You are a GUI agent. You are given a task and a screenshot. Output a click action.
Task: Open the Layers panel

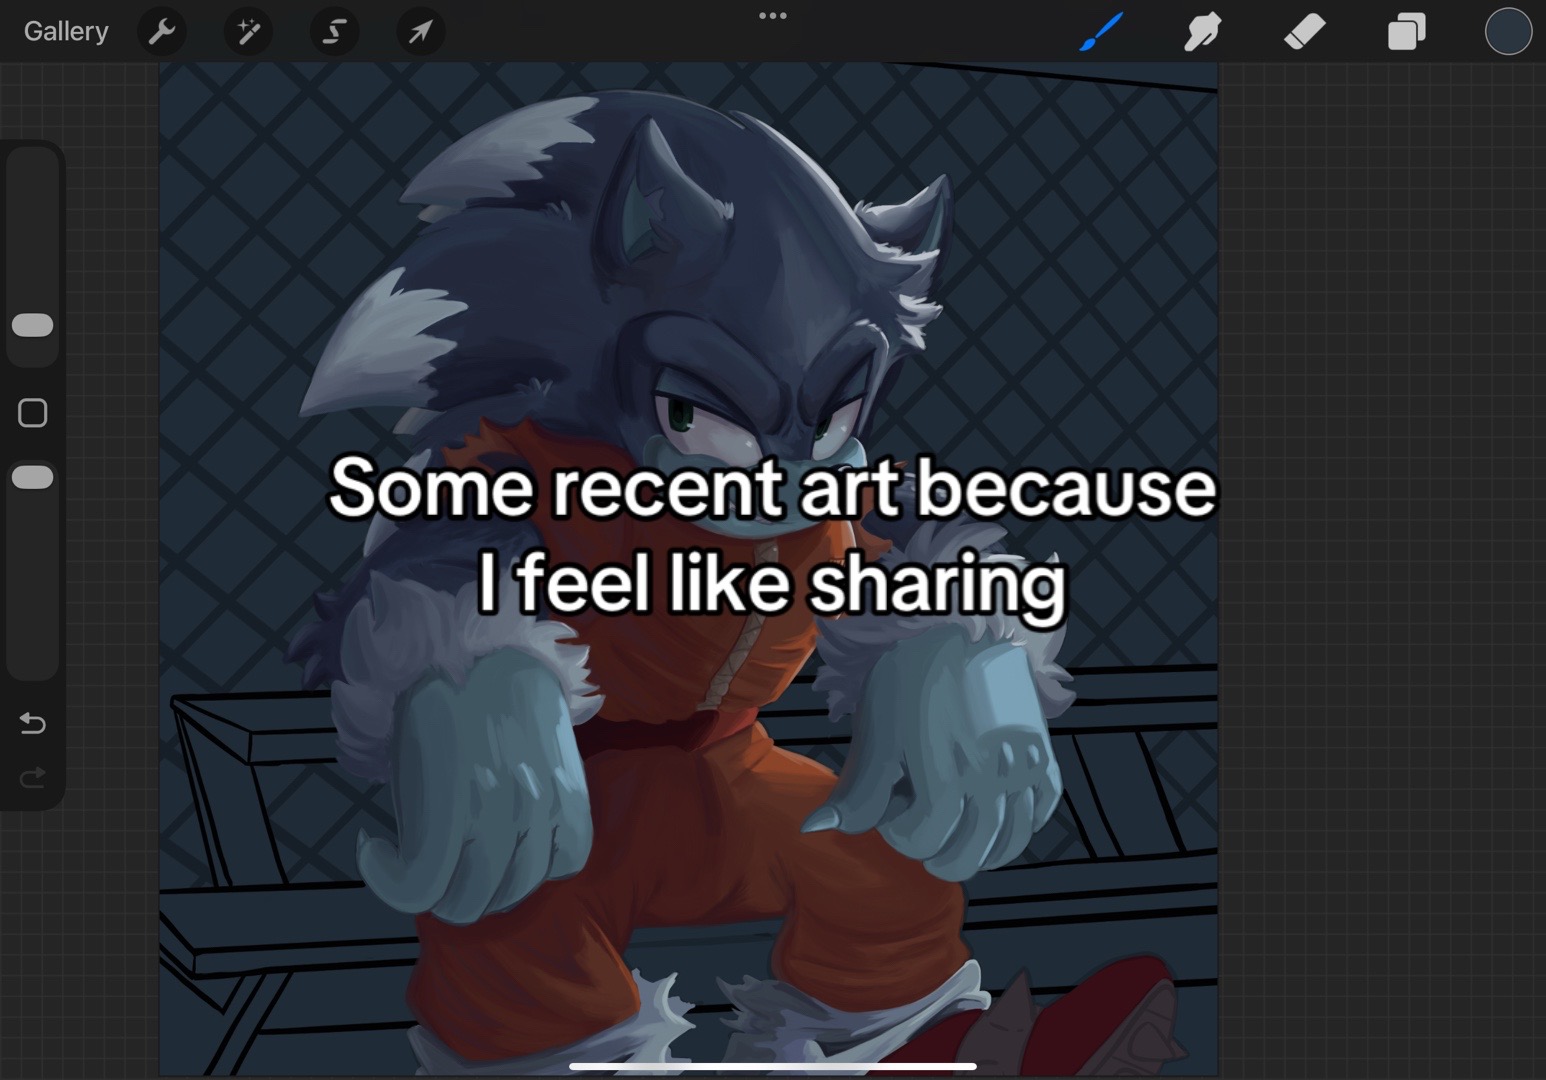coord(1406,32)
